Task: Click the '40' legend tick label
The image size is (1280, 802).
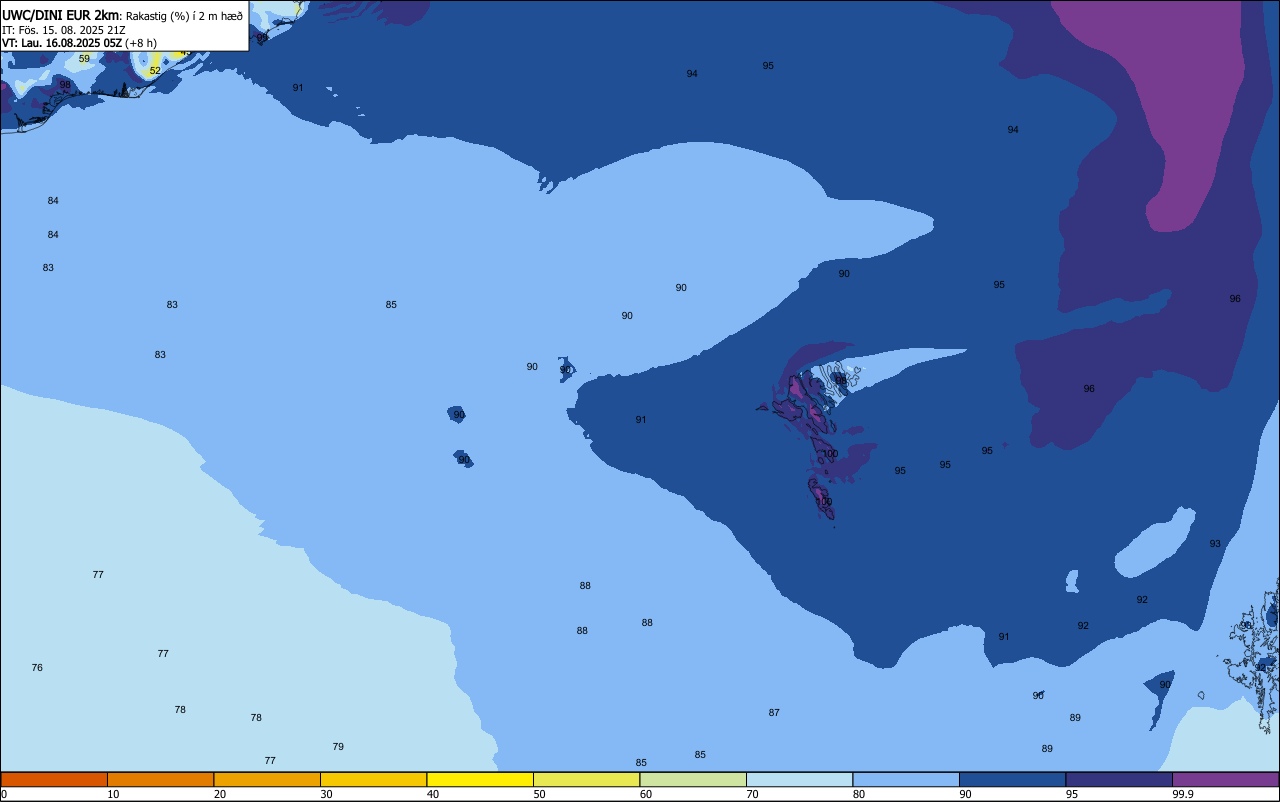Action: (433, 794)
